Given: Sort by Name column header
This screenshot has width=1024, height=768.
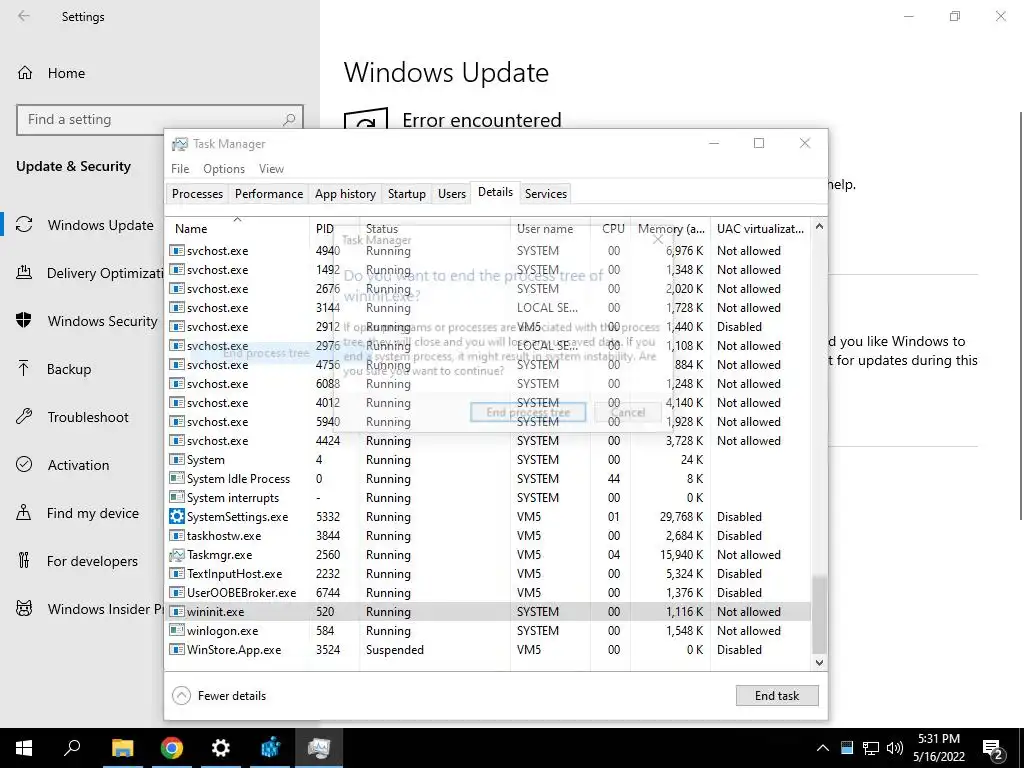Looking at the screenshot, I should coord(236,229).
